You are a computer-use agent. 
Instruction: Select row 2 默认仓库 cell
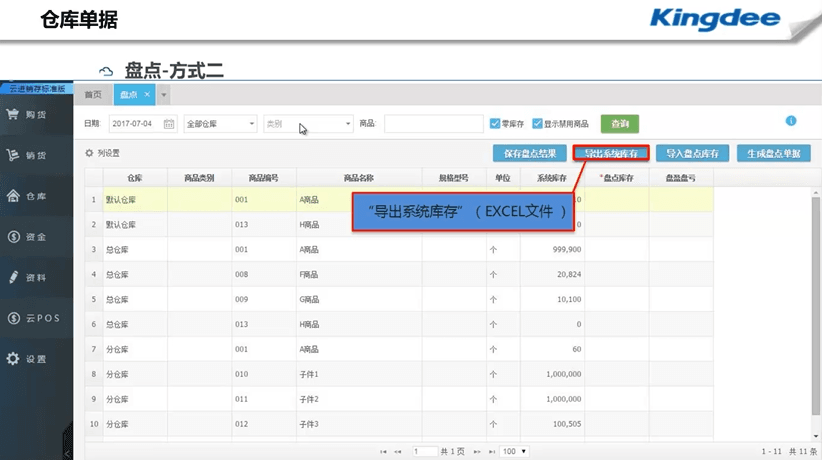[x=135, y=224]
